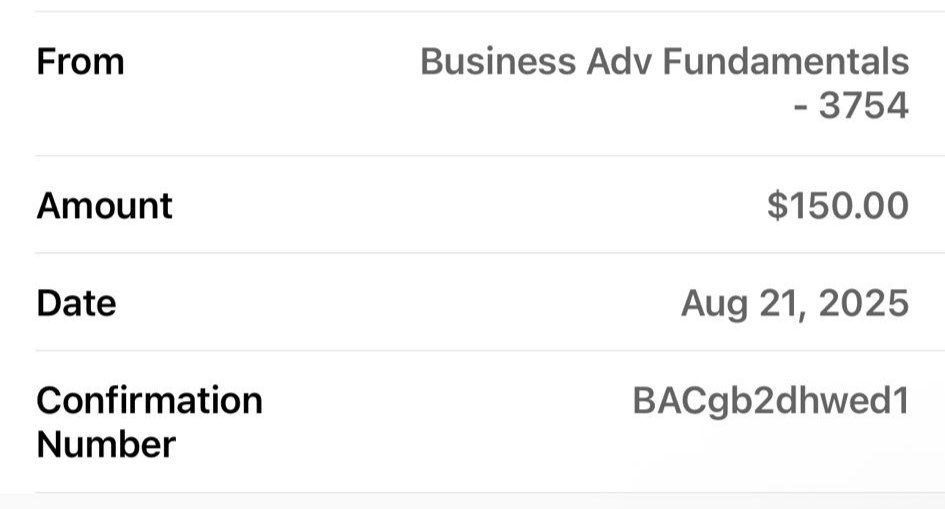The image size is (945, 509).
Task: Select the $150.00 amount value
Action: pos(838,206)
